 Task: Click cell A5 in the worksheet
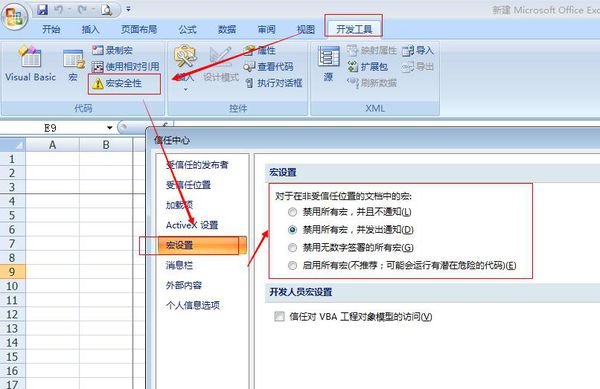tap(52, 215)
